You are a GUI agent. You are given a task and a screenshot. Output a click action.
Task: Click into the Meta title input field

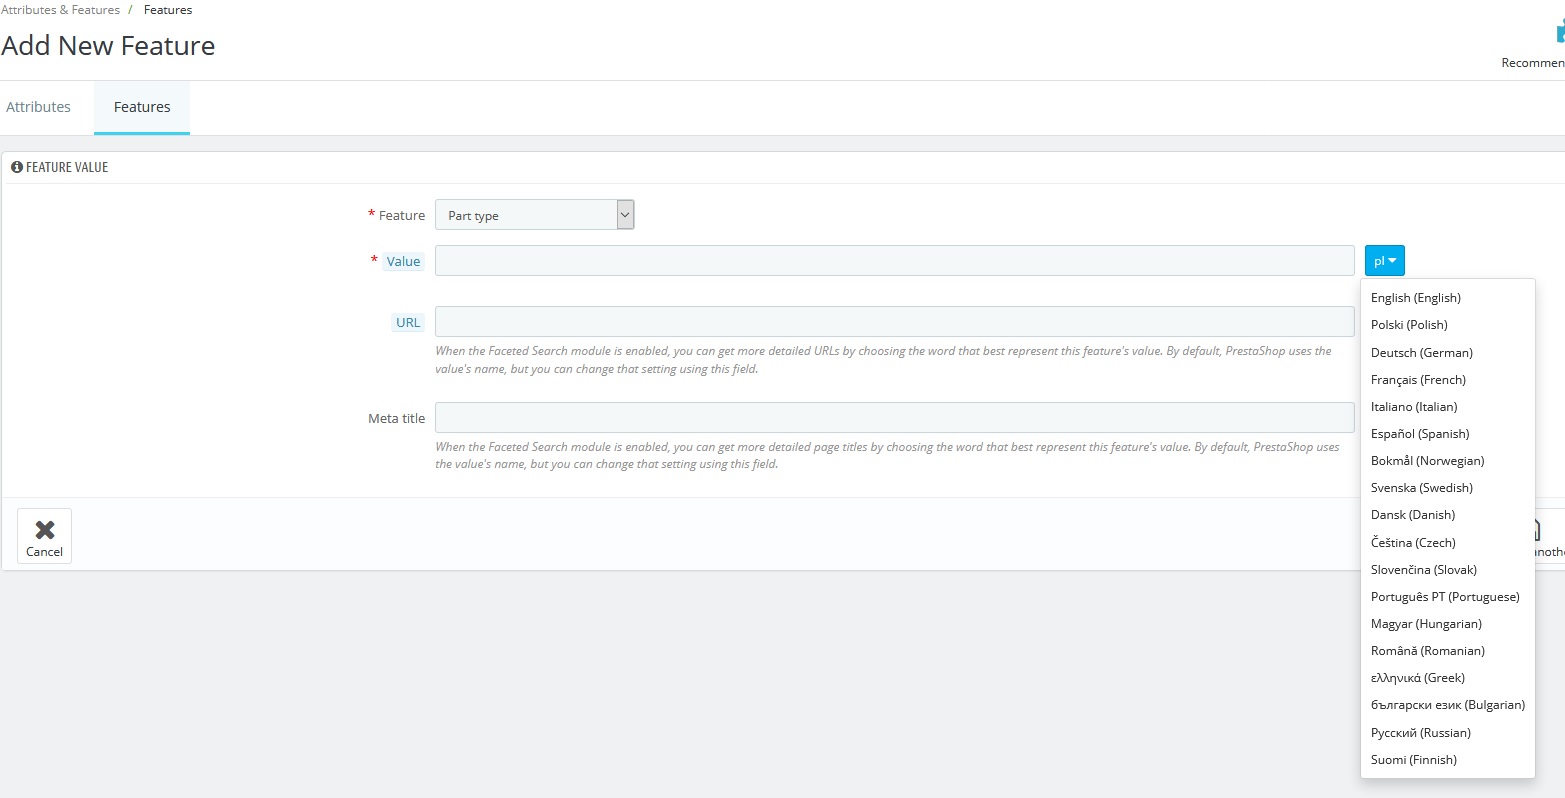895,418
